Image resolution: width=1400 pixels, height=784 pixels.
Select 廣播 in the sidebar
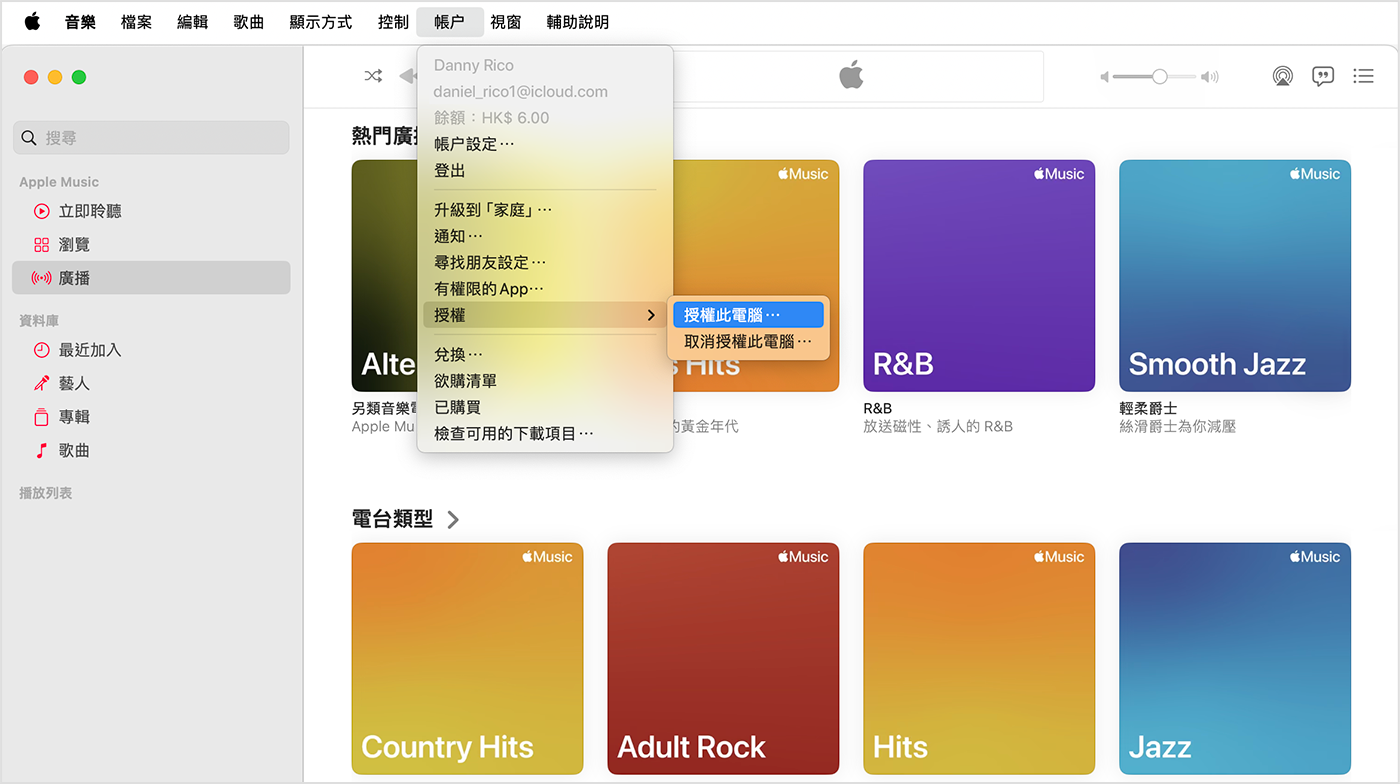151,278
